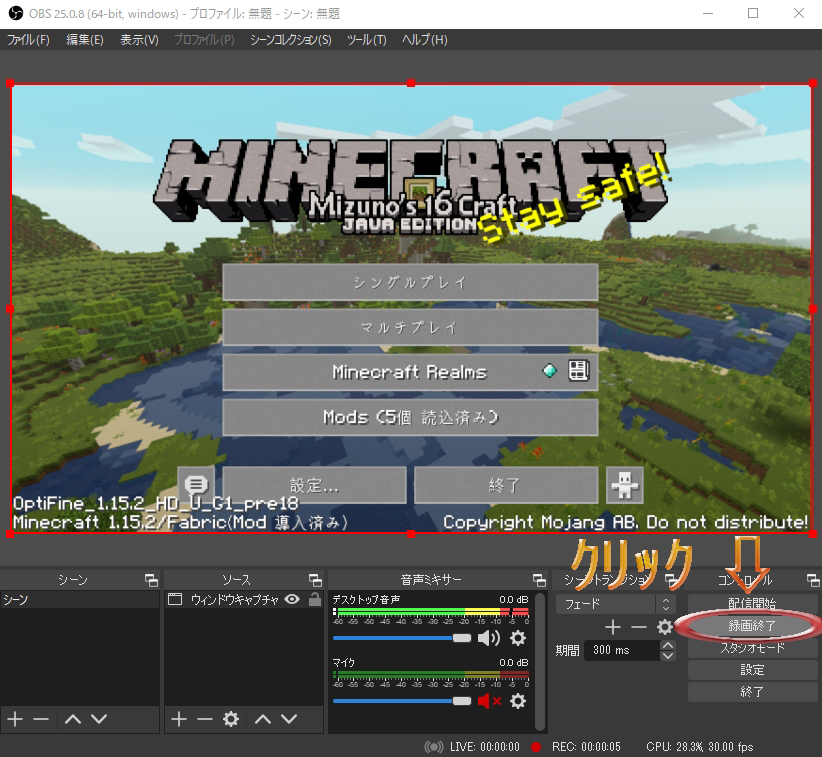Undock the 音声ミキサー panel with popout icon
822x757 pixels.
(x=539, y=580)
